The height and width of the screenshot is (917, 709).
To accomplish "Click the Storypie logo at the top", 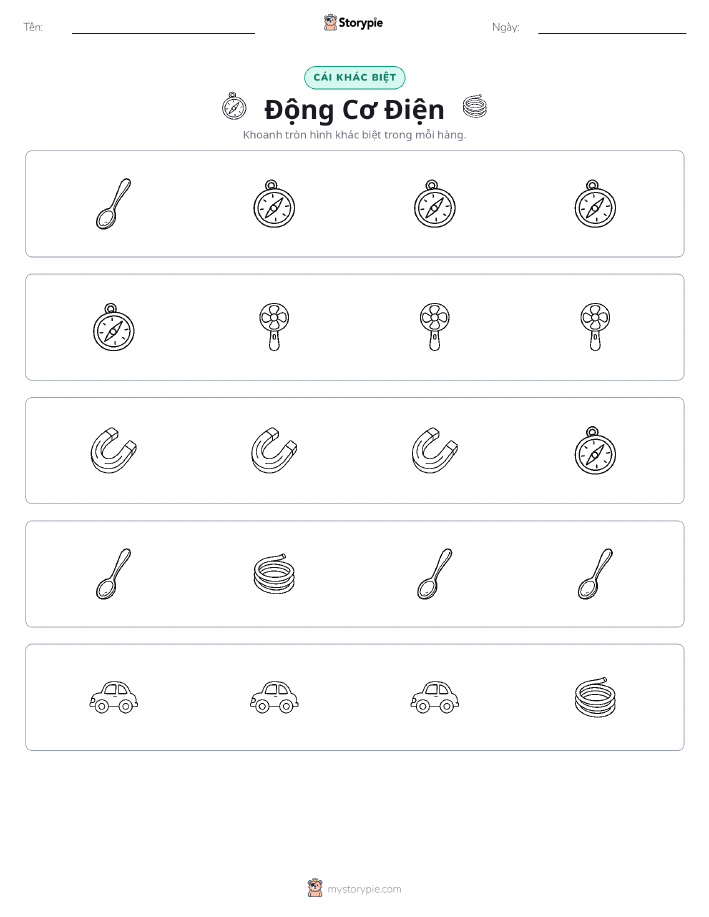I will tap(353, 23).
